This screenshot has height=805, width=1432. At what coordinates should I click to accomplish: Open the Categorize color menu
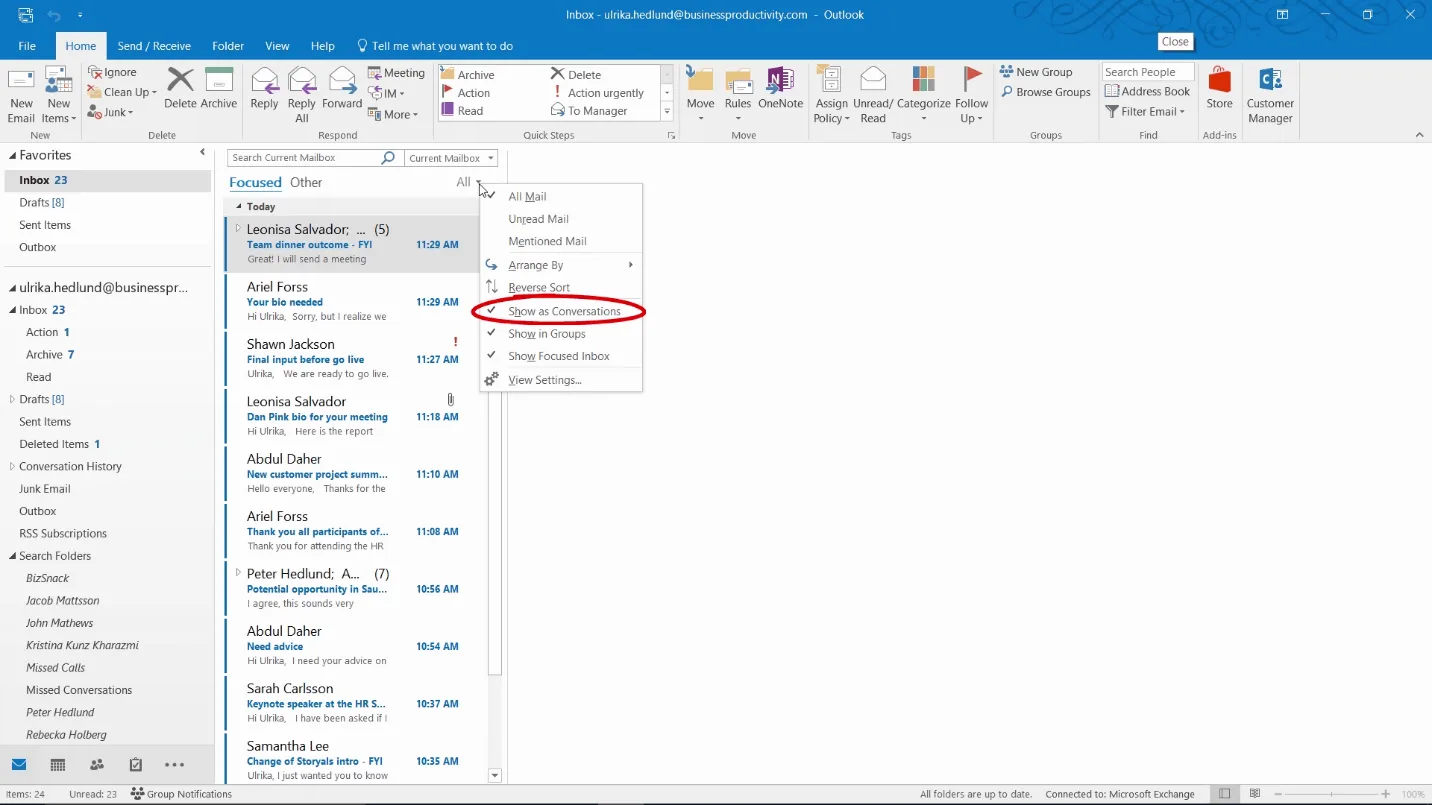pyautogui.click(x=923, y=95)
